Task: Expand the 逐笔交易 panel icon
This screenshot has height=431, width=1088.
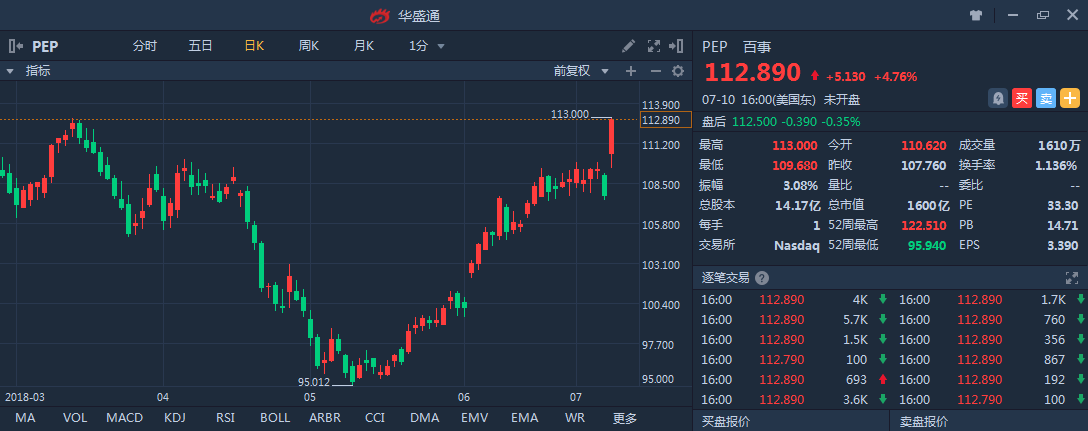Action: coord(1071,278)
